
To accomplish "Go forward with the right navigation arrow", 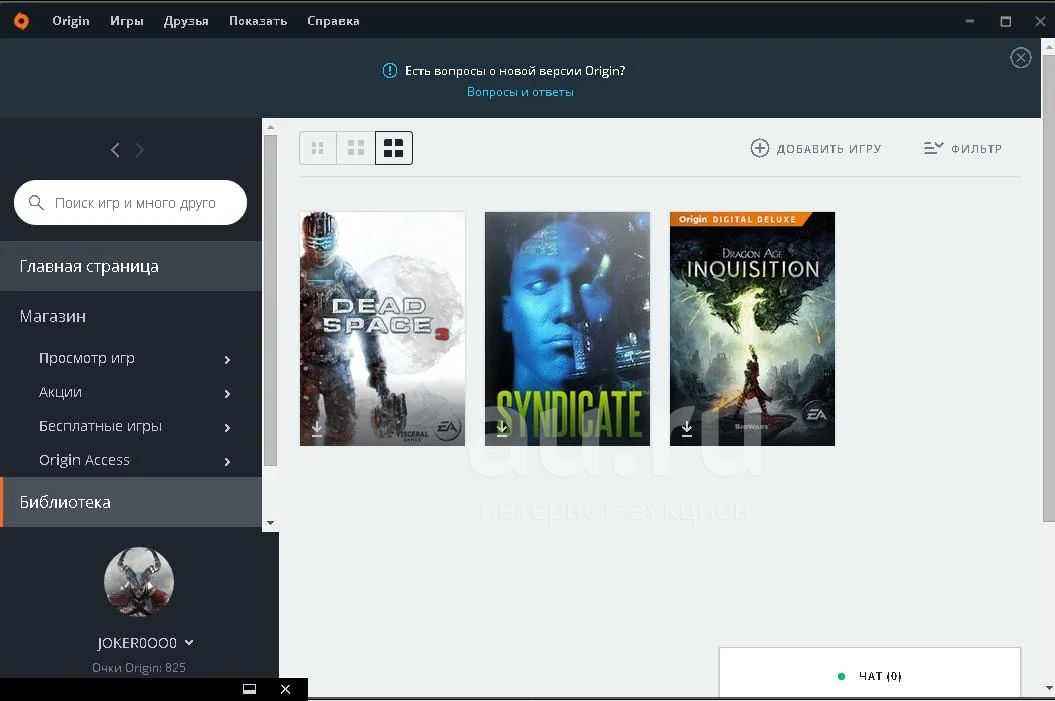I will pyautogui.click(x=139, y=150).
